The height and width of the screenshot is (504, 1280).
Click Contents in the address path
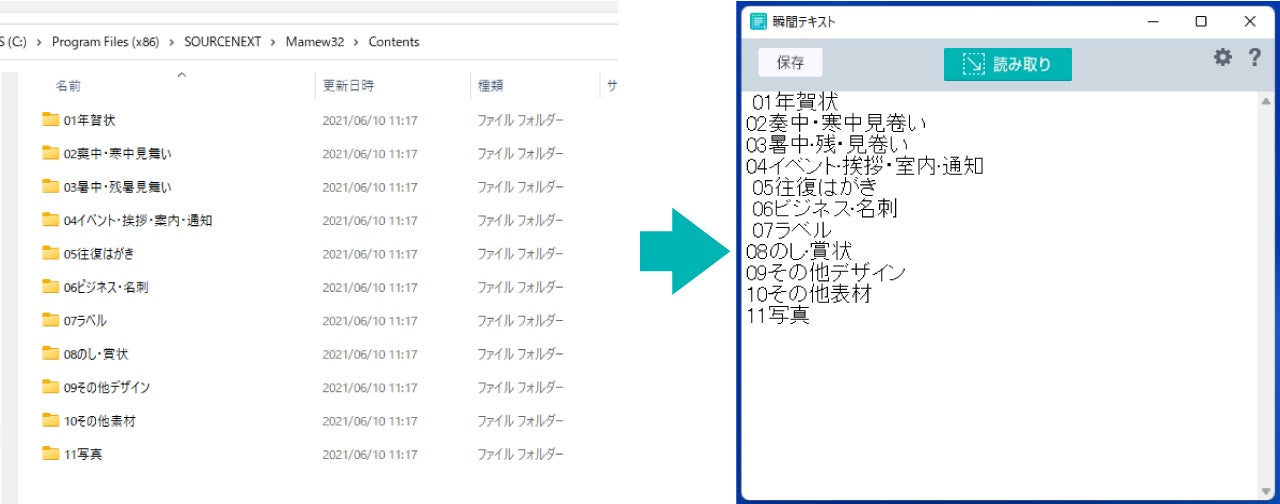[394, 42]
